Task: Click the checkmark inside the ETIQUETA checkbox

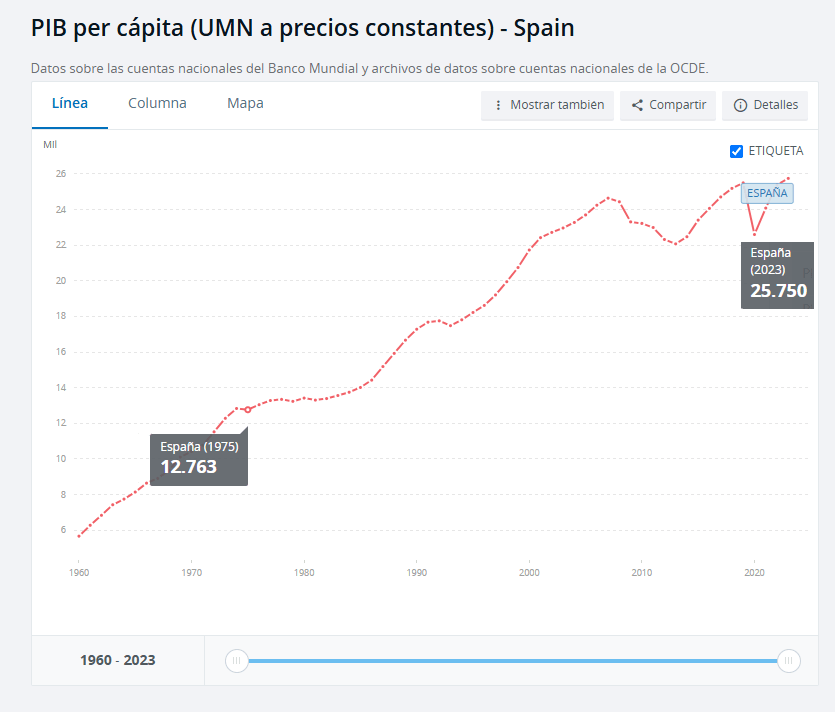Action: 737,150
